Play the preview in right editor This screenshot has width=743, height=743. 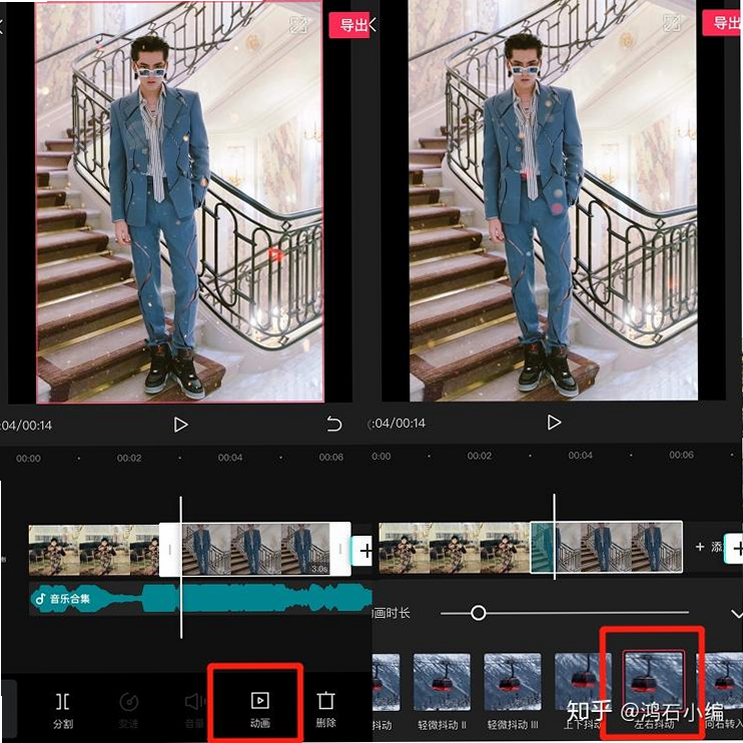tap(553, 422)
